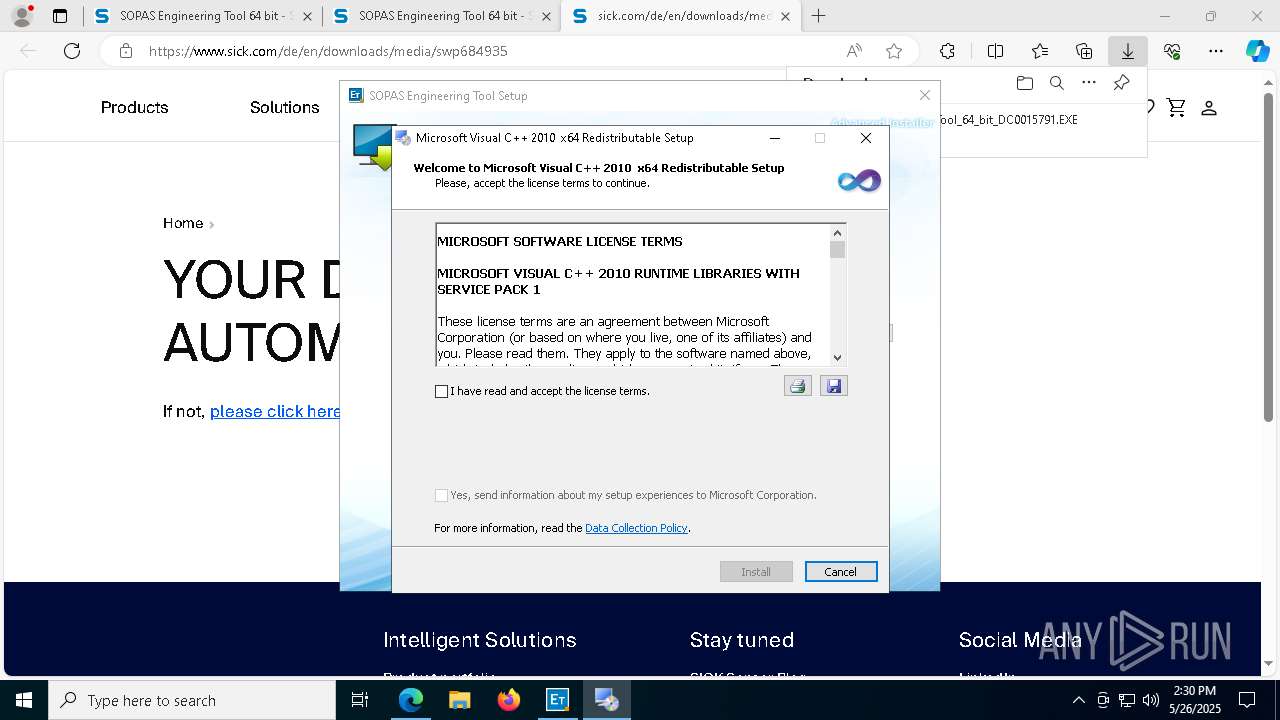Toggle split screen icon in Edge

(x=995, y=51)
